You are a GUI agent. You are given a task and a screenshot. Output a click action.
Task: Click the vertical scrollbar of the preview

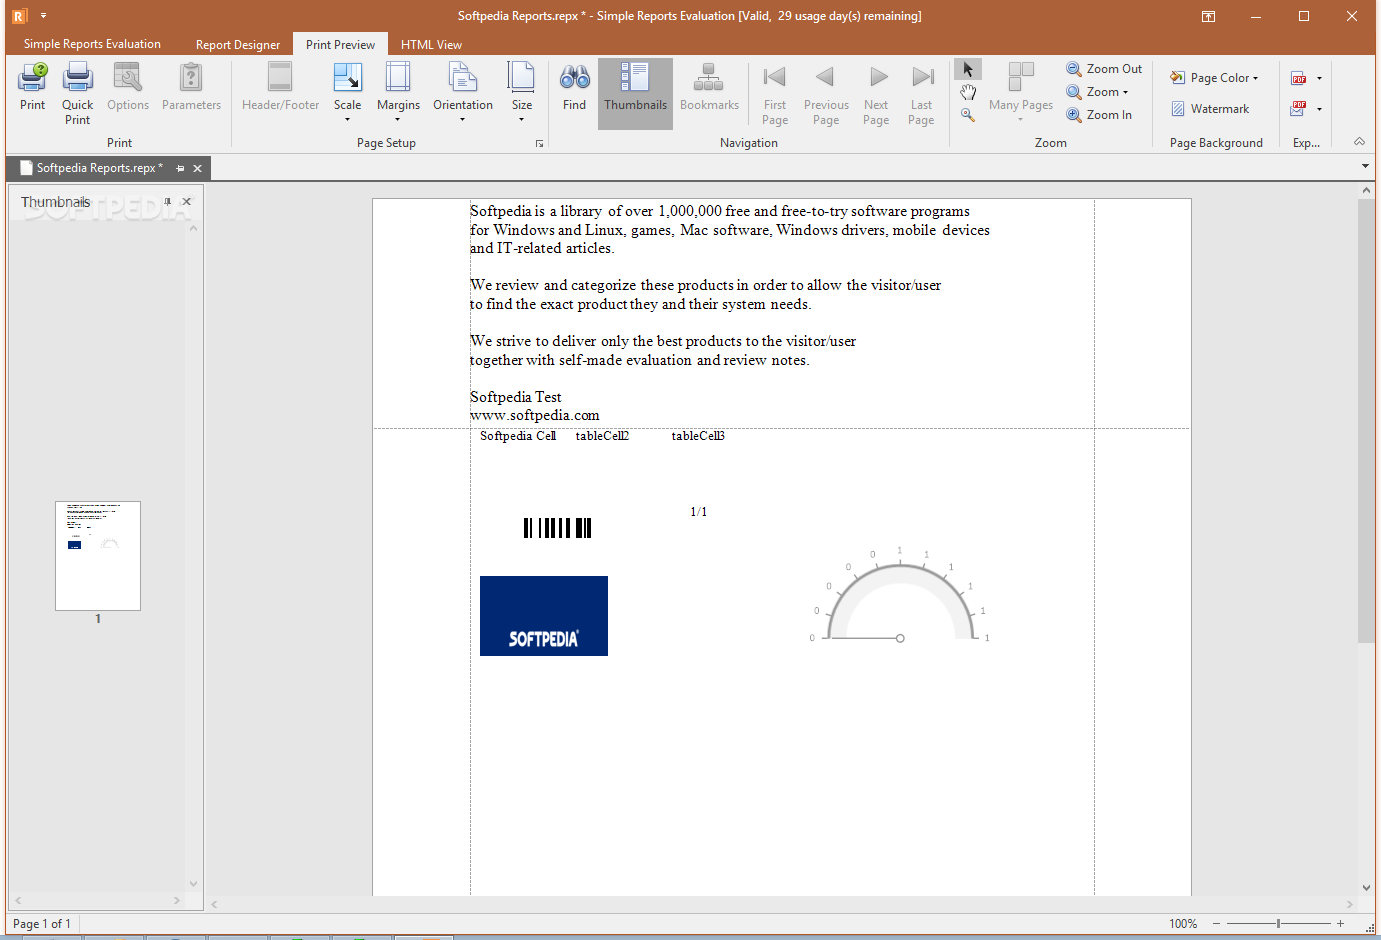pos(1366,420)
